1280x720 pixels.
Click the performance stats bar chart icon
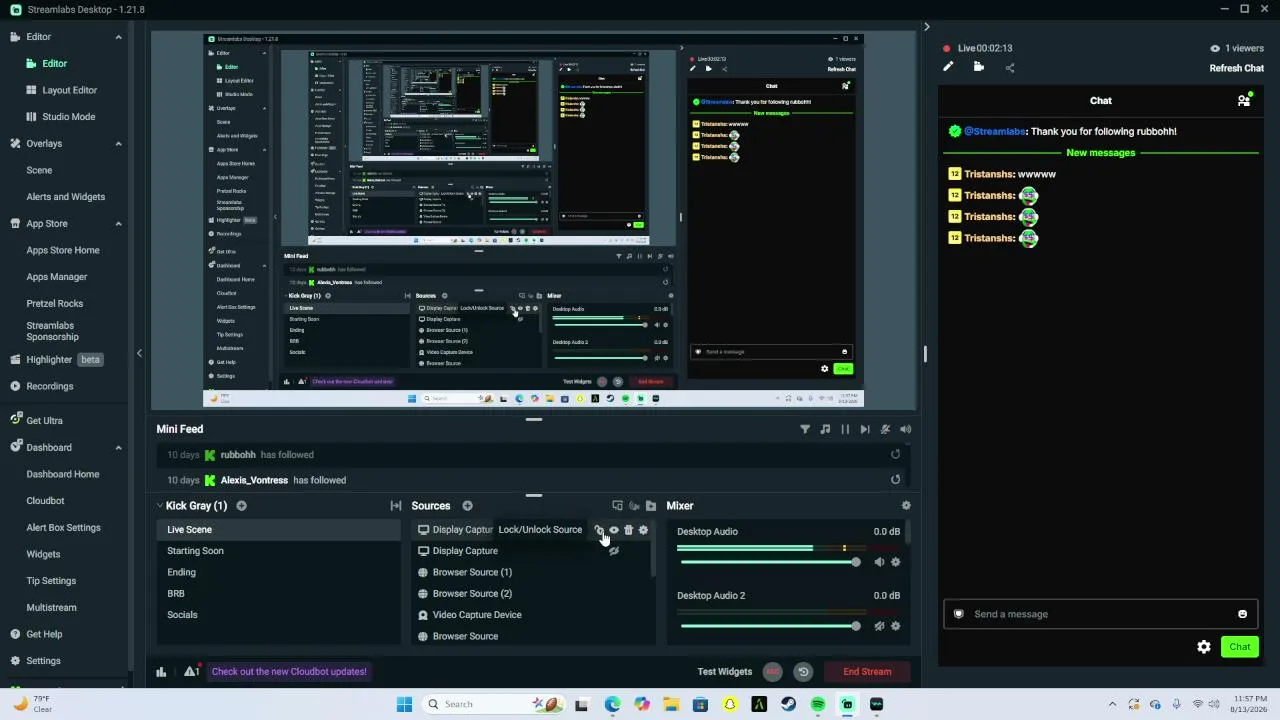[x=161, y=672]
